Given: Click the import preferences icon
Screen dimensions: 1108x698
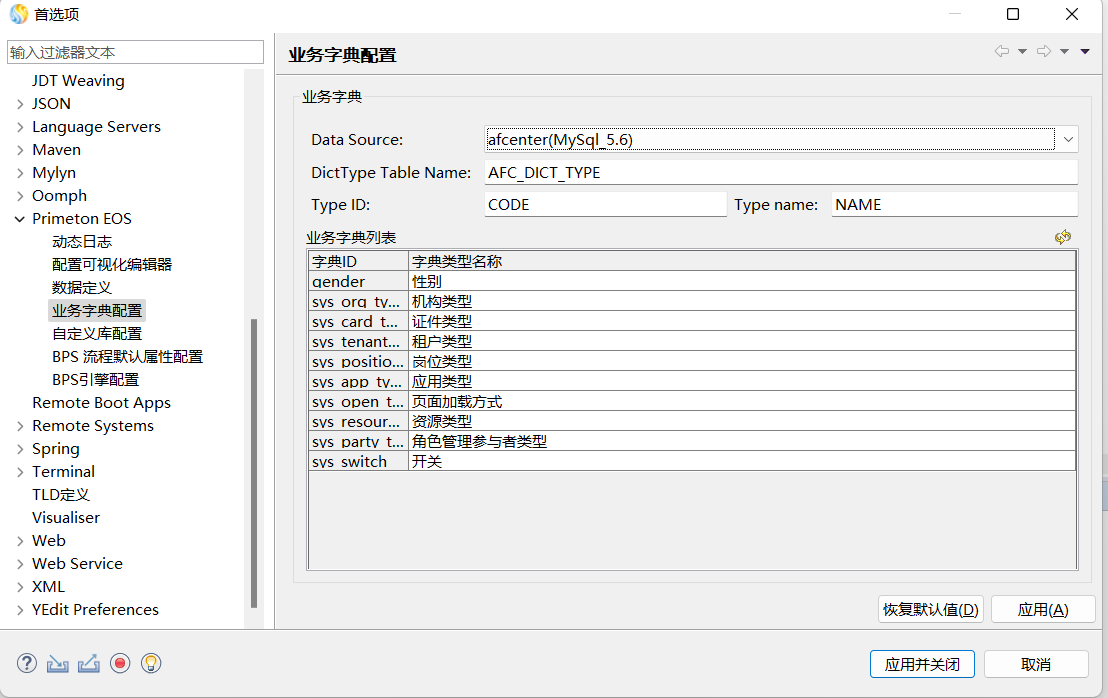Looking at the screenshot, I should coord(58,663).
